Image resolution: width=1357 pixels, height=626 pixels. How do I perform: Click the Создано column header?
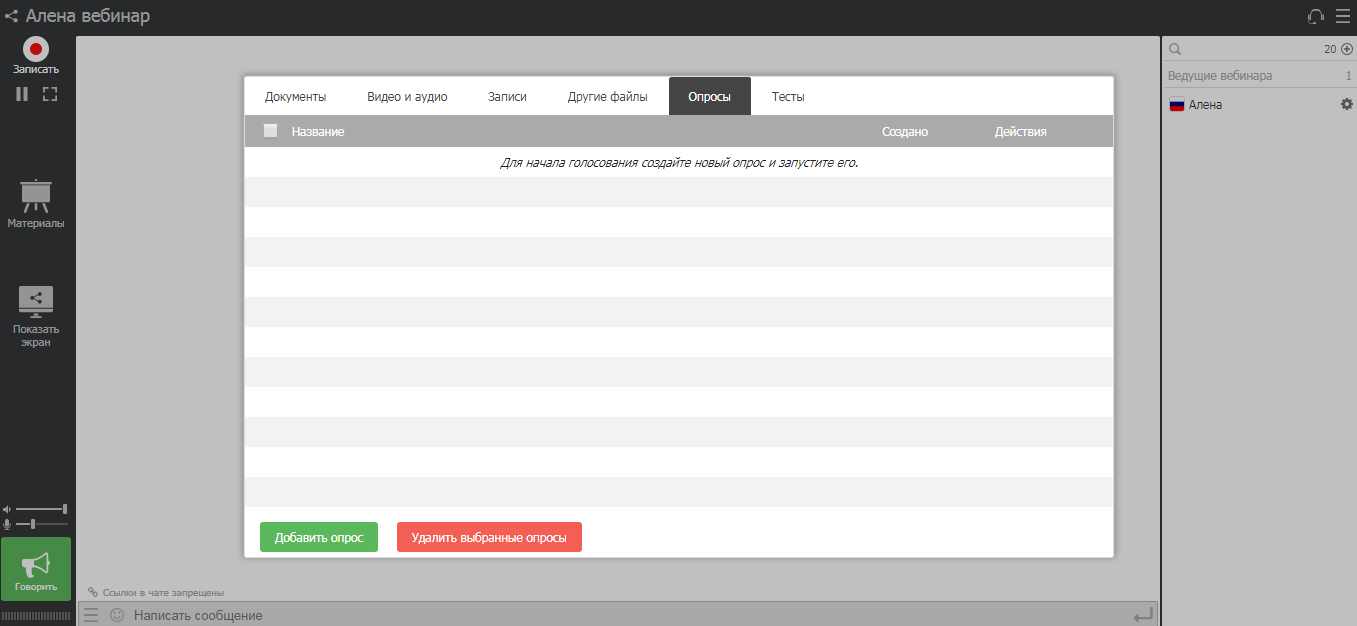click(905, 131)
